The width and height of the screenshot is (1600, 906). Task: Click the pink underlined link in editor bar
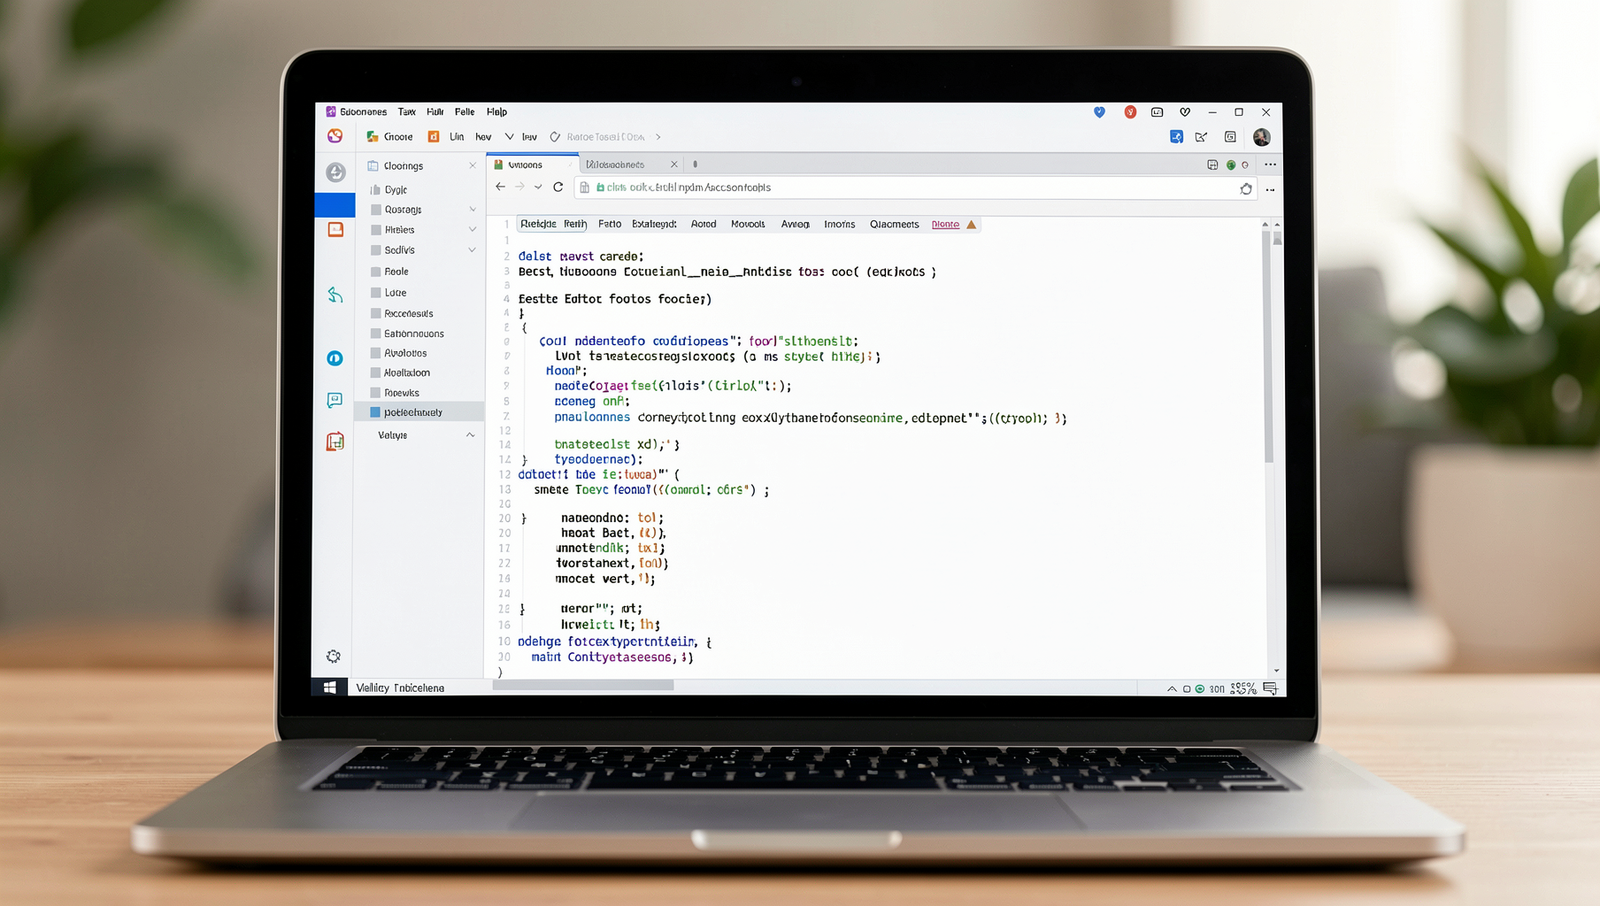click(x=945, y=224)
